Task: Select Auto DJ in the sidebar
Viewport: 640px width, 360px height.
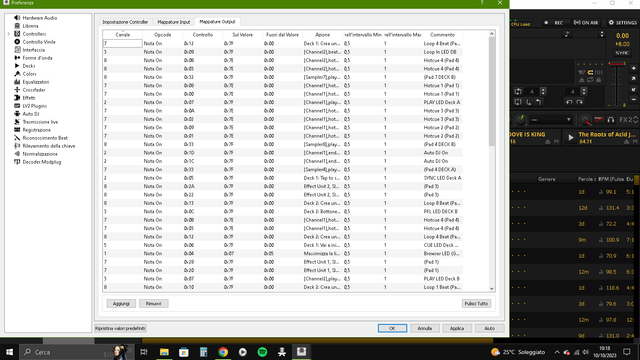Action: pos(27,114)
